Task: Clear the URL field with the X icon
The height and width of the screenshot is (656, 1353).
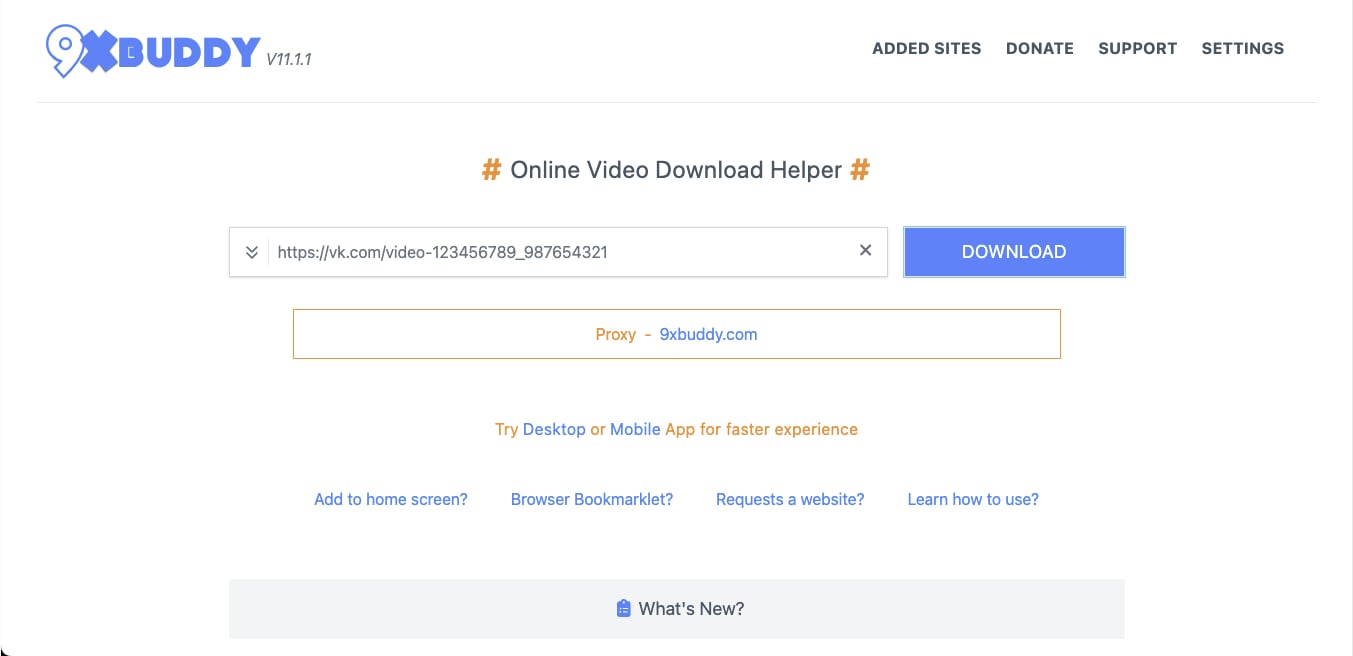Action: point(866,251)
